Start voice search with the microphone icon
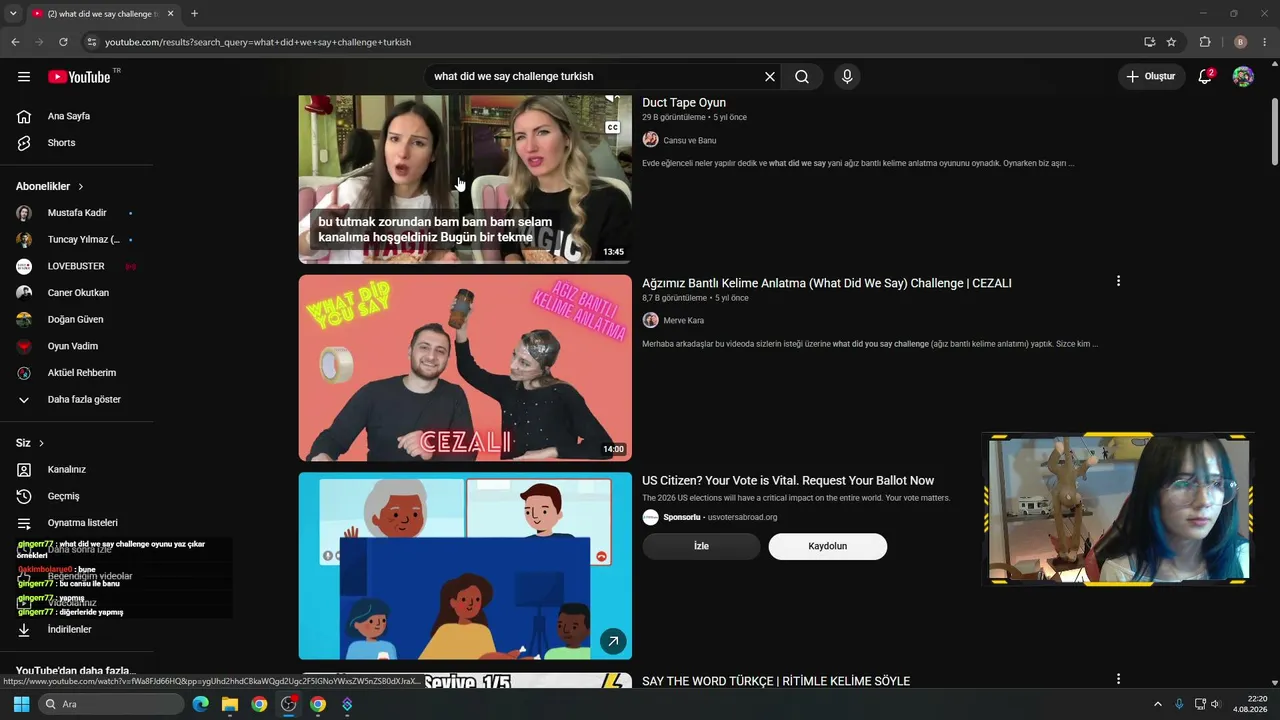The image size is (1280, 720). pyautogui.click(x=847, y=77)
